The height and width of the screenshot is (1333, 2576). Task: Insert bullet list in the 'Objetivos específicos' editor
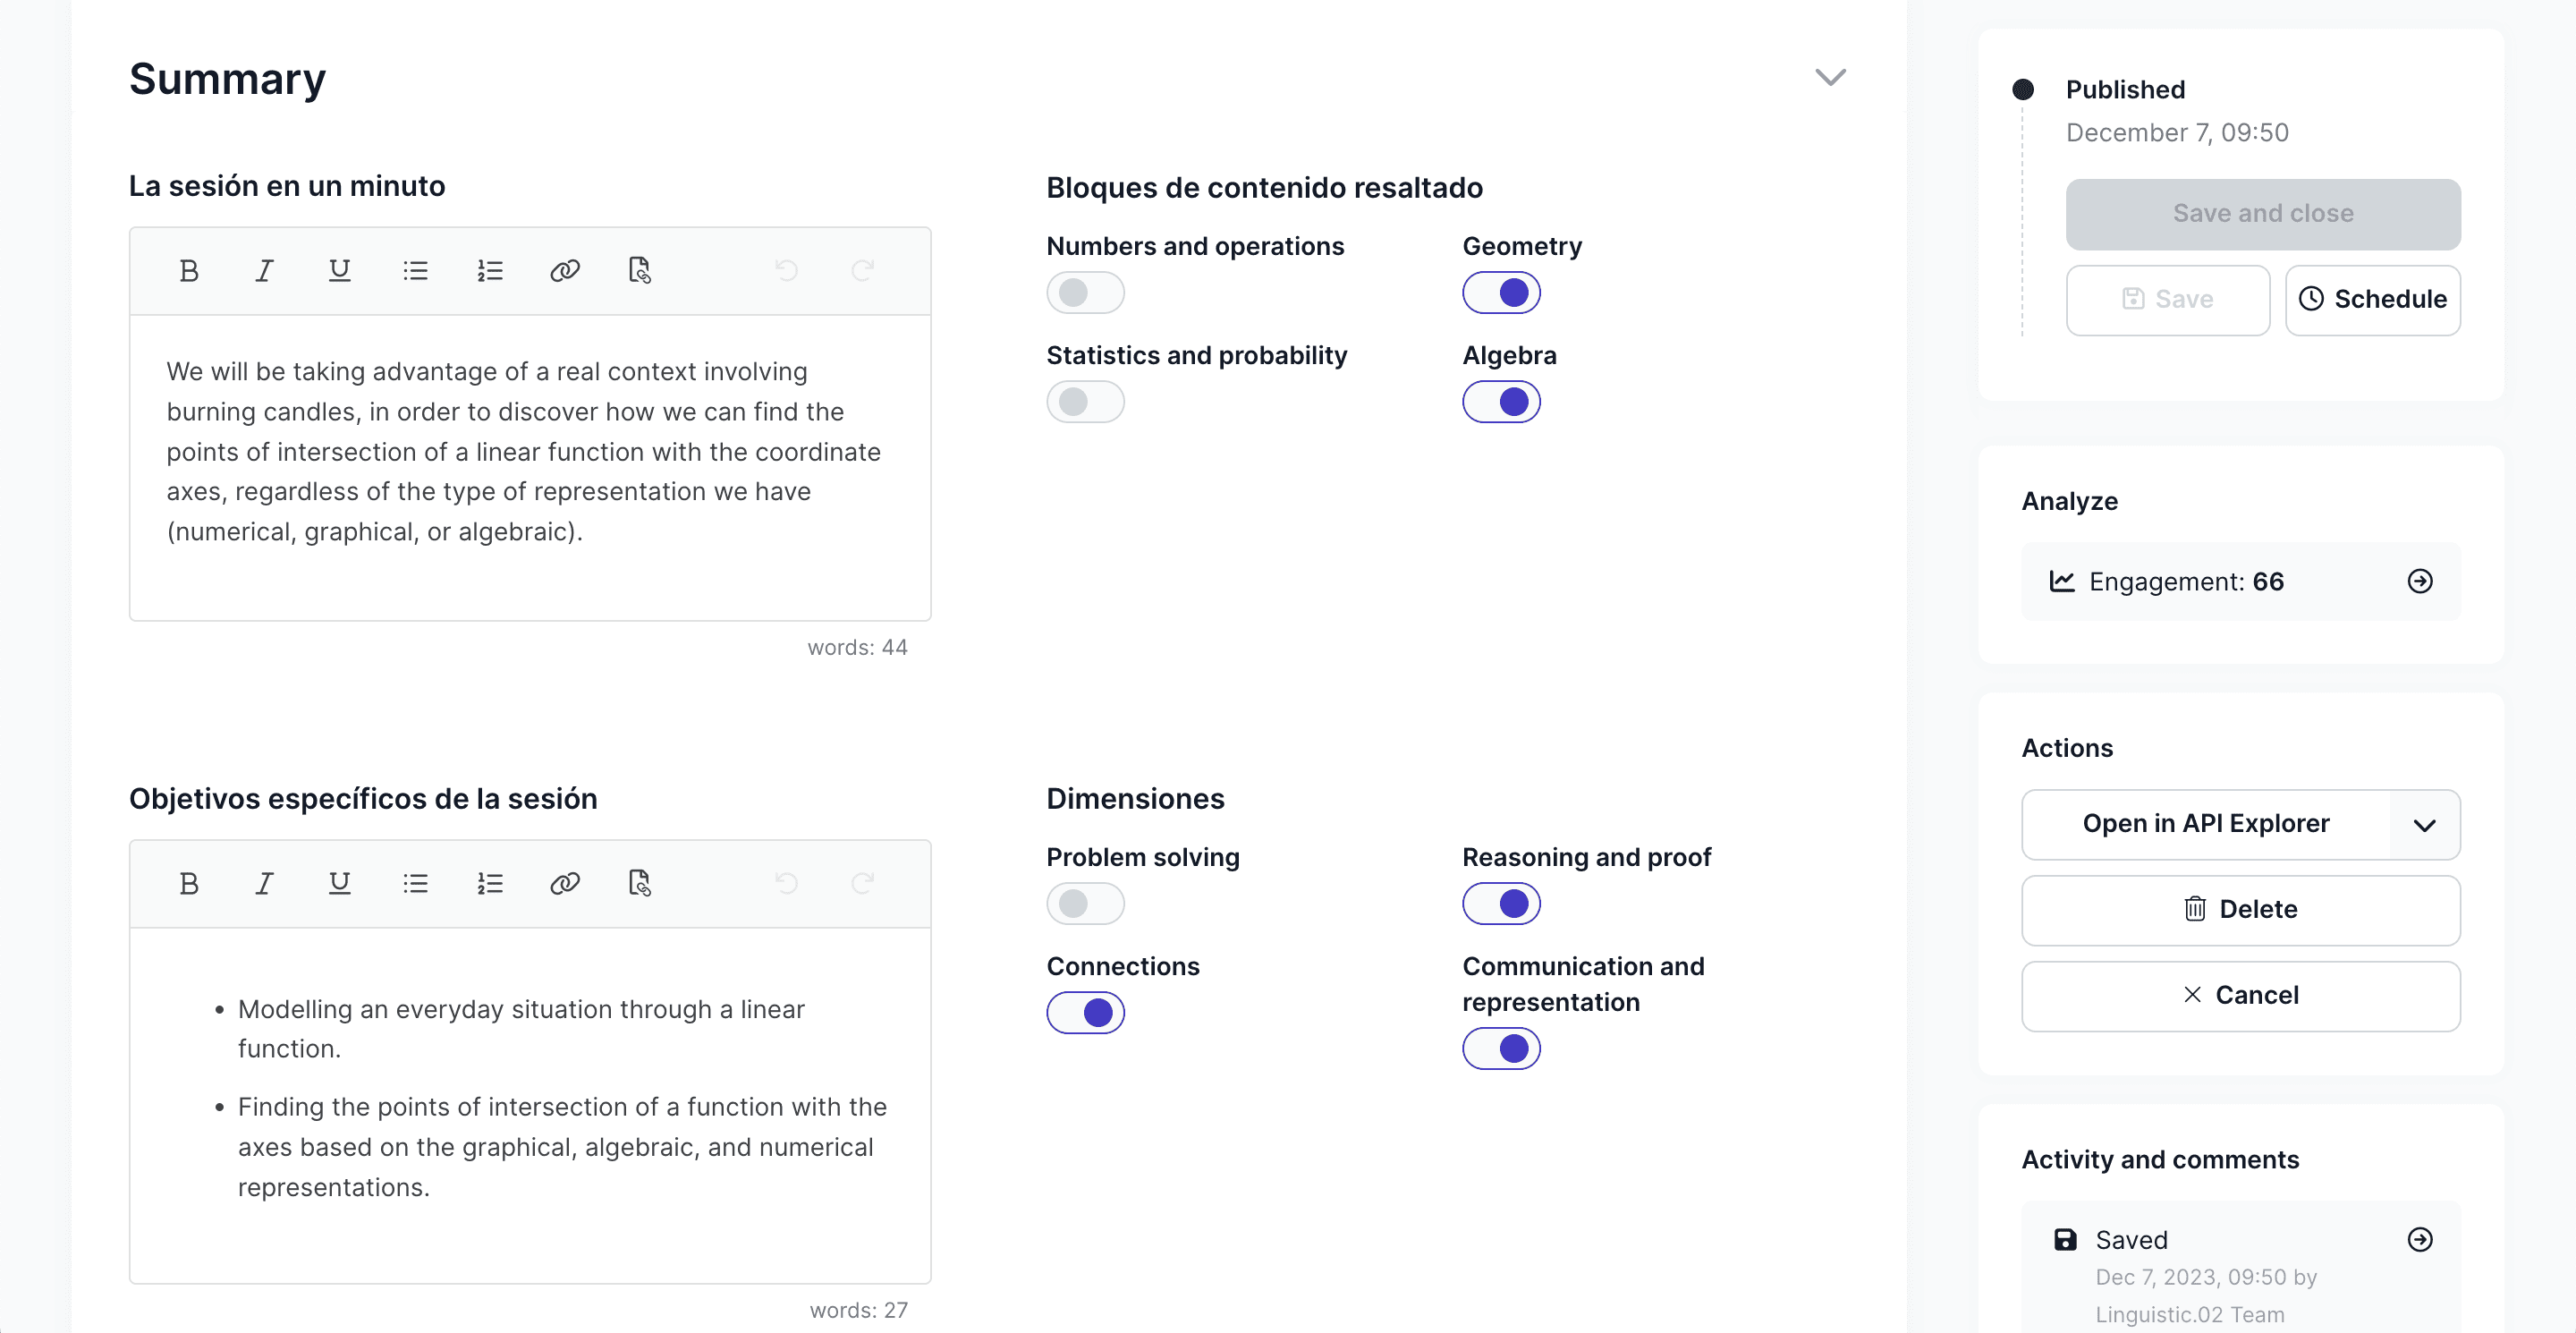415,883
